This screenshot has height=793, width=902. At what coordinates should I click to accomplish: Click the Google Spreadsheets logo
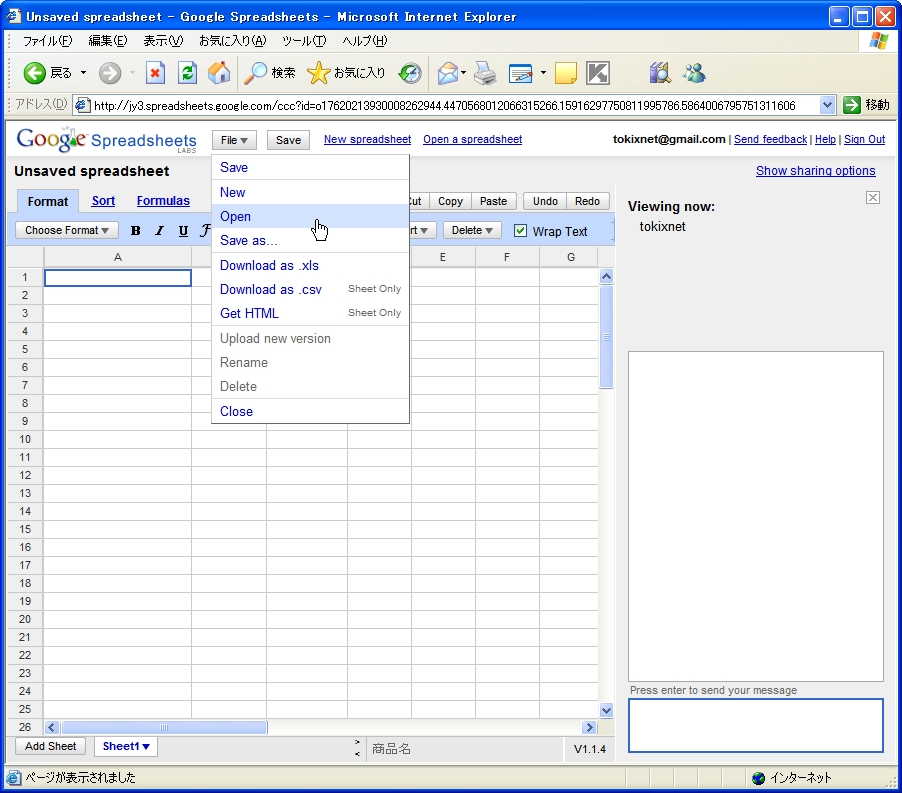point(106,140)
